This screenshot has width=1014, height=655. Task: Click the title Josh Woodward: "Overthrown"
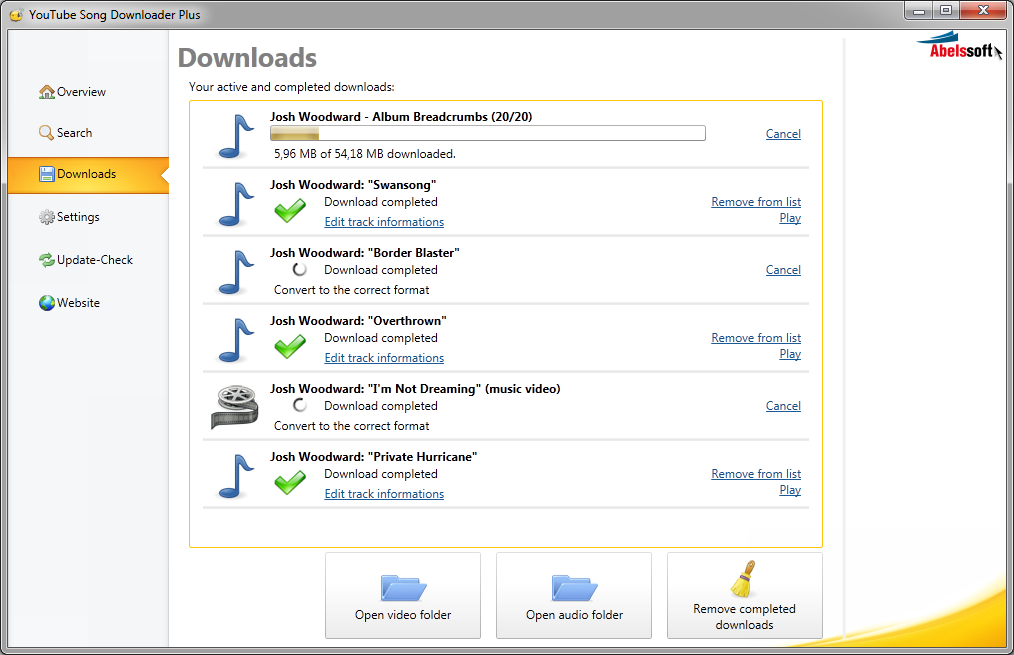pyautogui.click(x=358, y=321)
